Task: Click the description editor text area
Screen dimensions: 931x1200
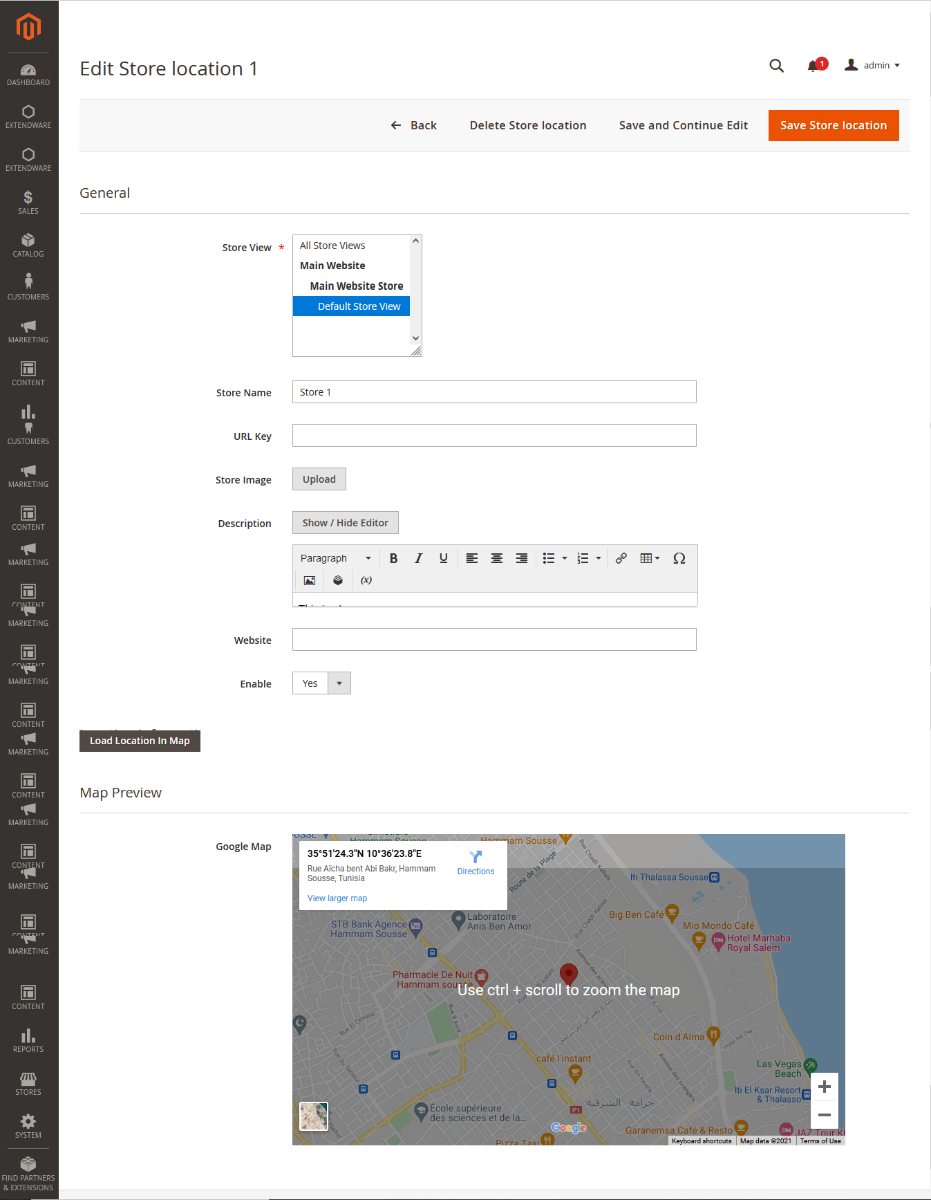Action: tap(494, 600)
